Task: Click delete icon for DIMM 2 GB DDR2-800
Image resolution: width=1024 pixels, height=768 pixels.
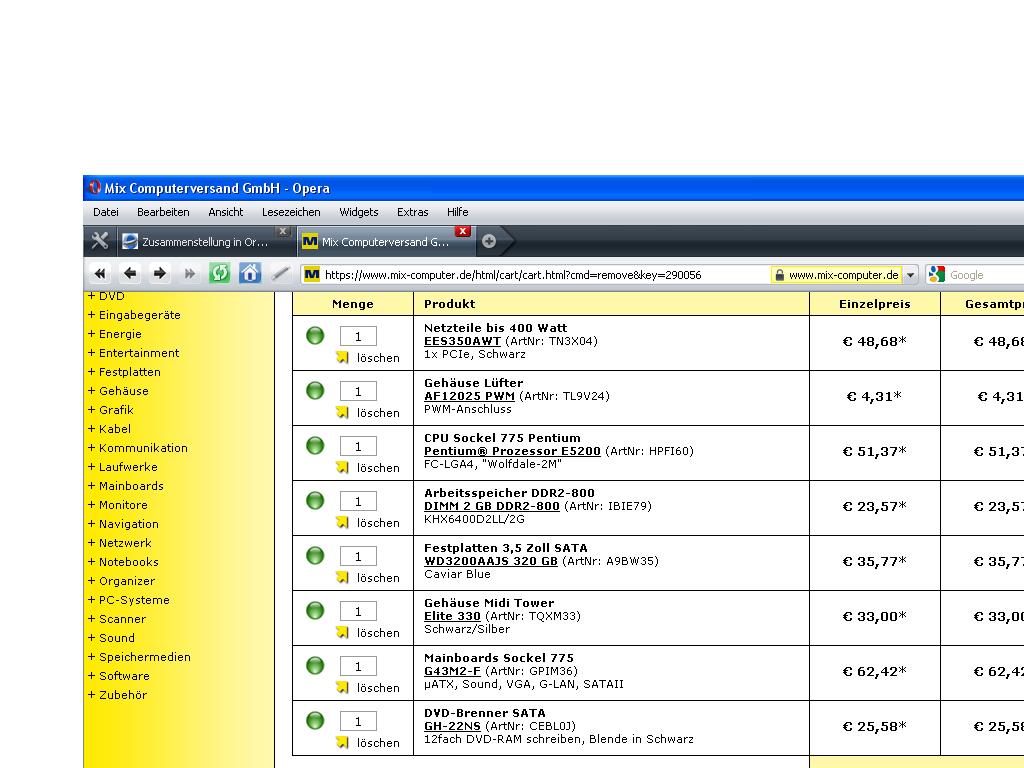Action: coord(342,522)
